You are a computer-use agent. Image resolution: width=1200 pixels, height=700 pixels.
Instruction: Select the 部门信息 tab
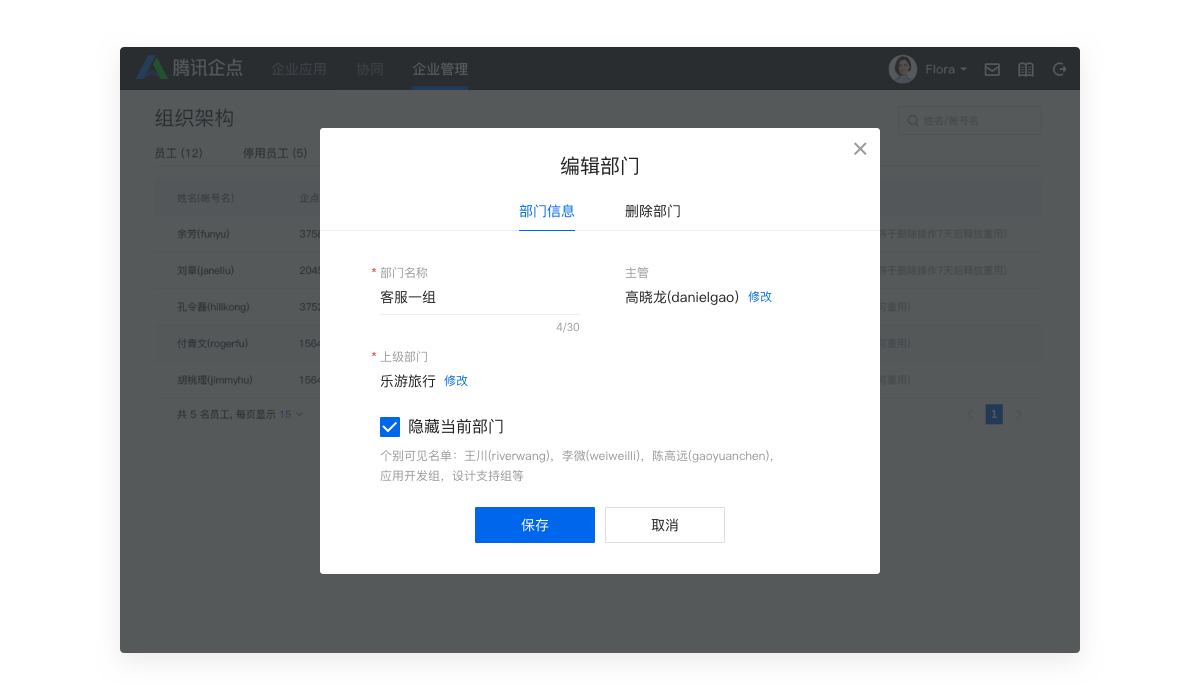pos(546,211)
